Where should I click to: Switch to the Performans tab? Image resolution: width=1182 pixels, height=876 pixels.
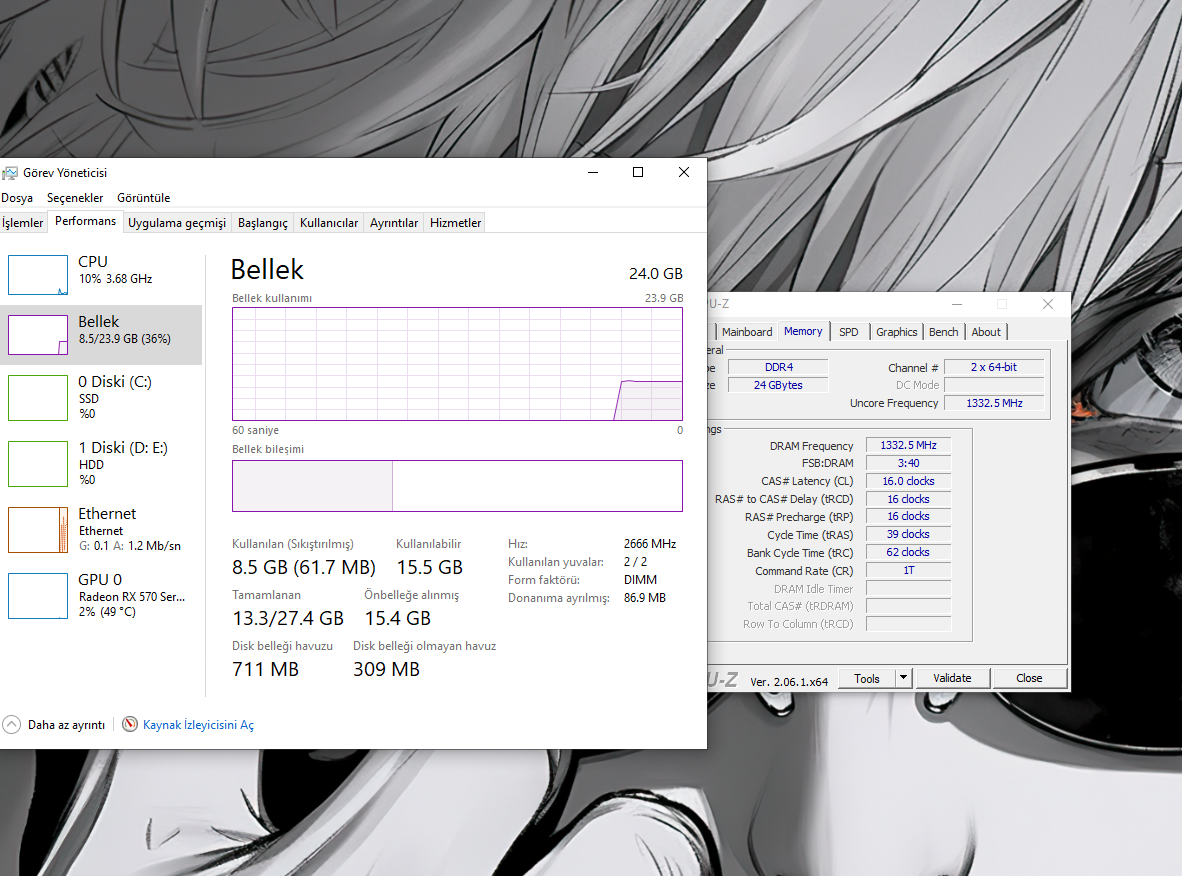85,221
